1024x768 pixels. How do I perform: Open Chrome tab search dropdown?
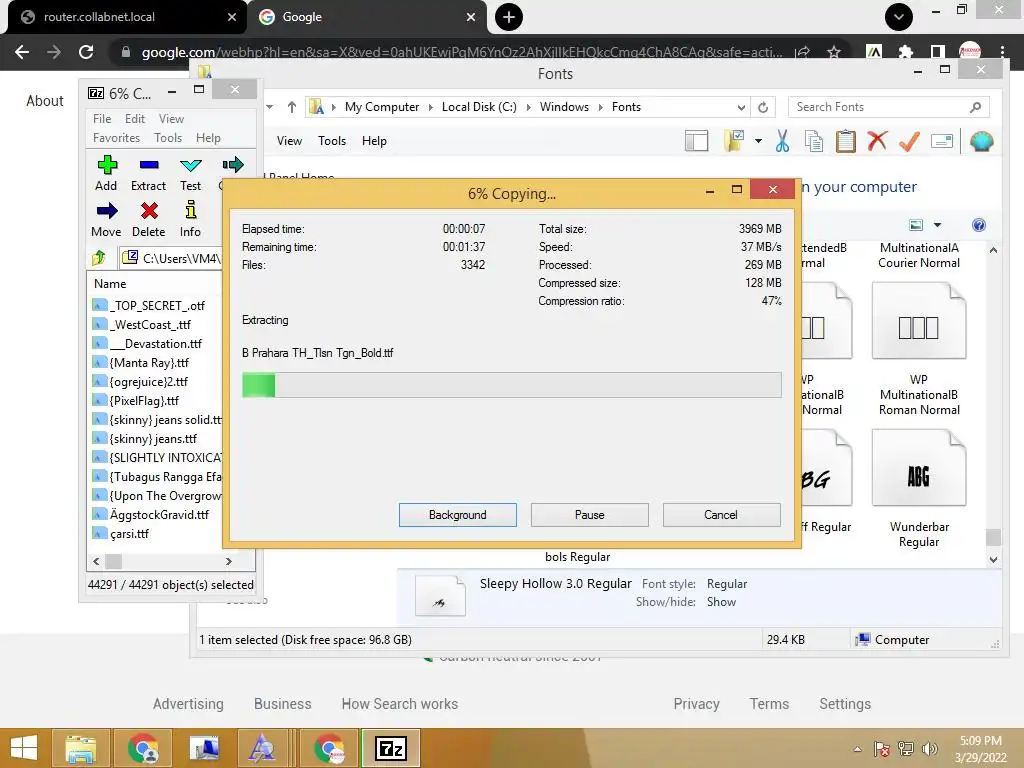(899, 17)
